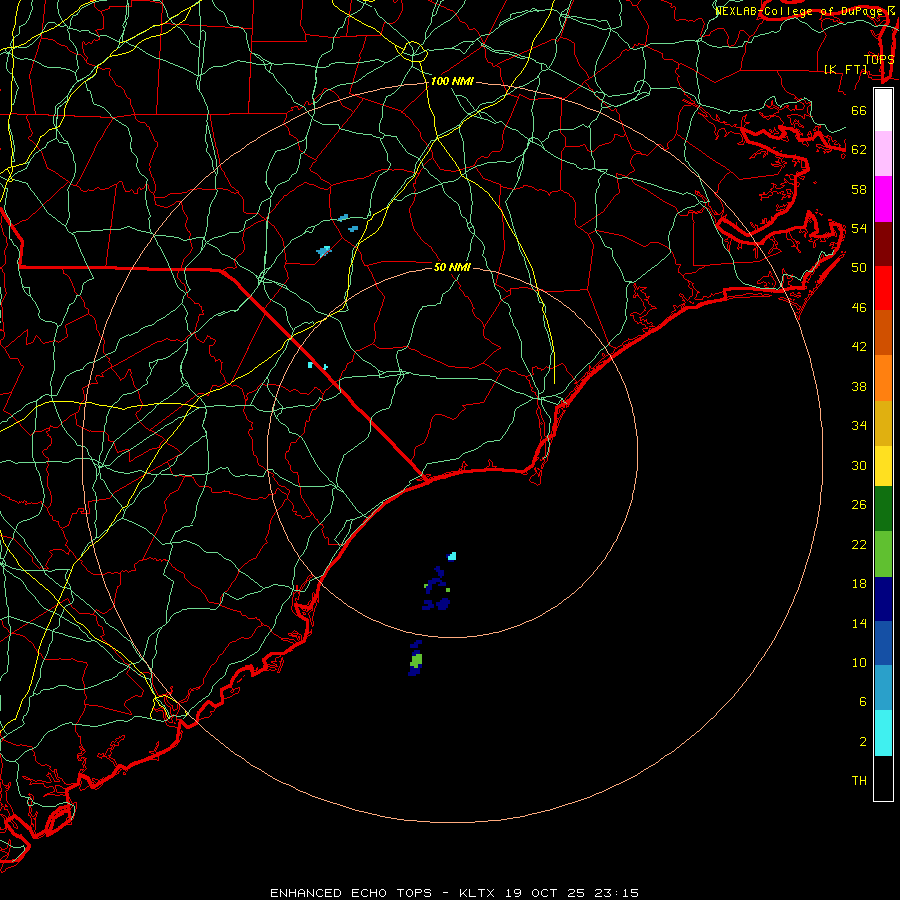Click the single cyan echo offshore
This screenshot has height=900, width=900.
point(452,556)
